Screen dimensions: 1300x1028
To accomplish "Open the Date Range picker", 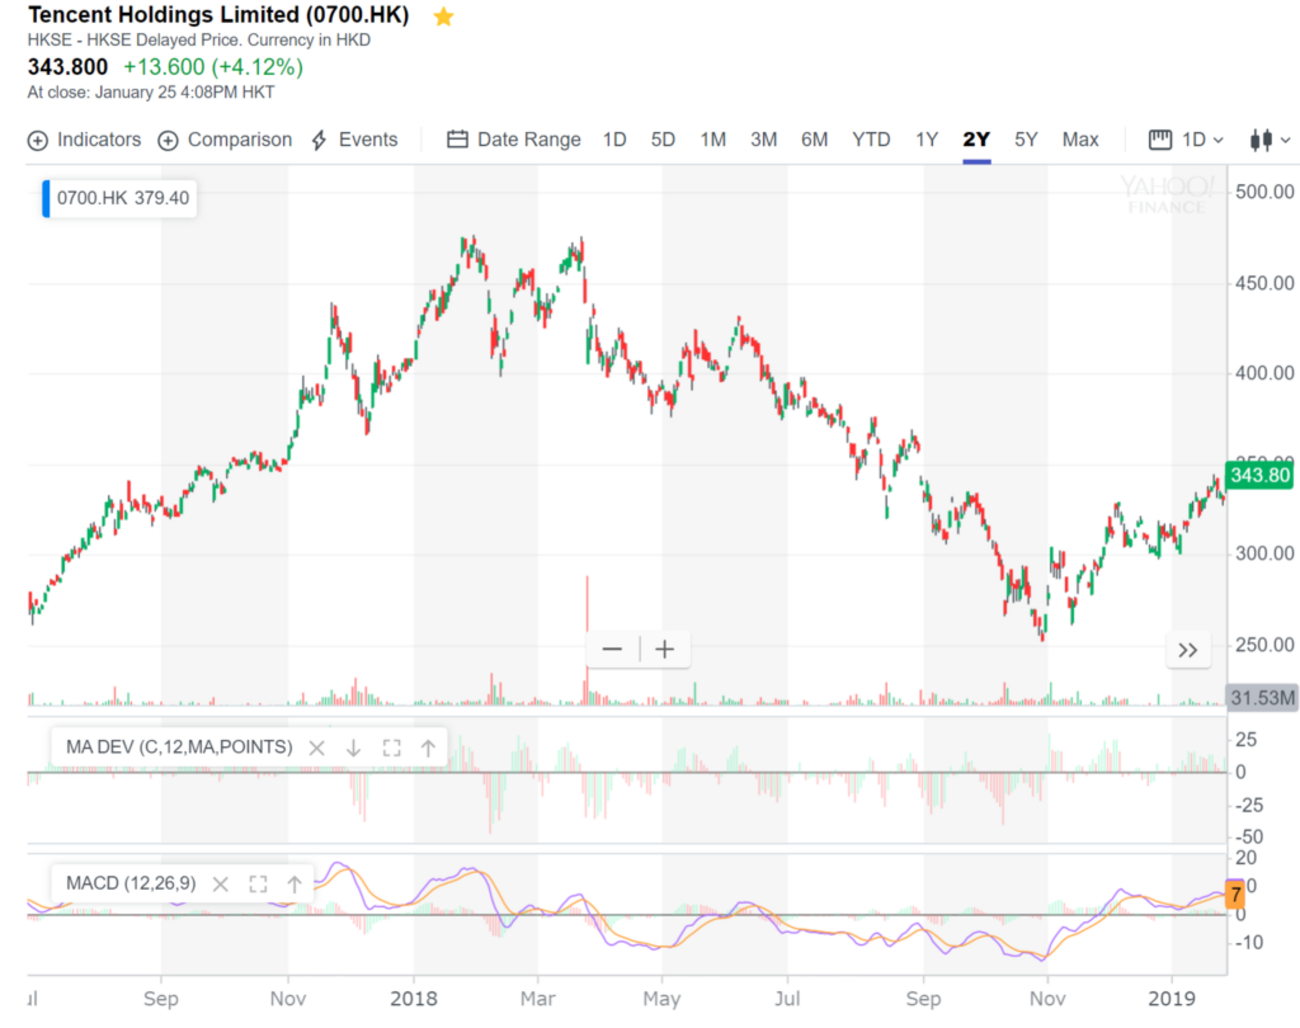I will [x=514, y=140].
